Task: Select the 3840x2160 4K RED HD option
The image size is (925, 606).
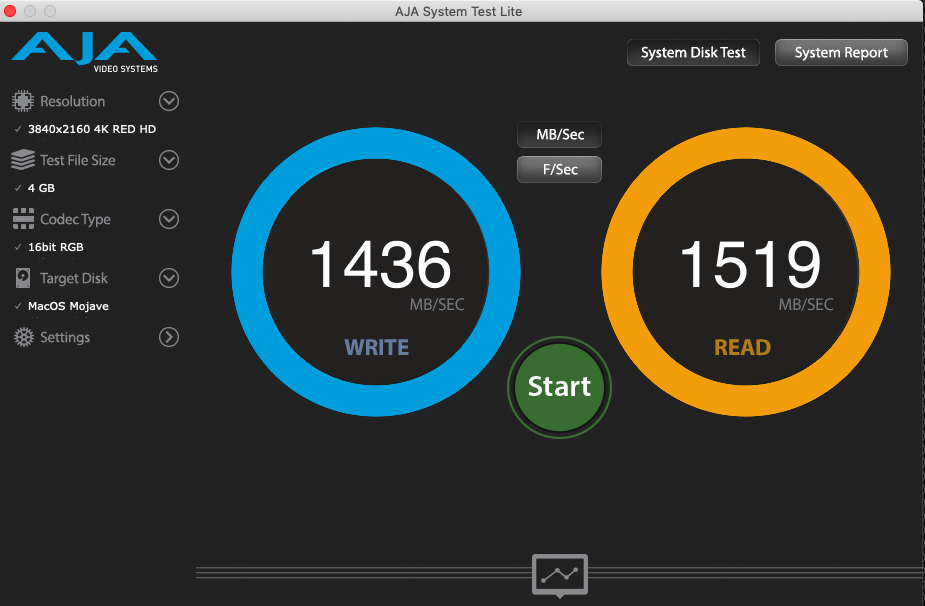Action: [92, 129]
